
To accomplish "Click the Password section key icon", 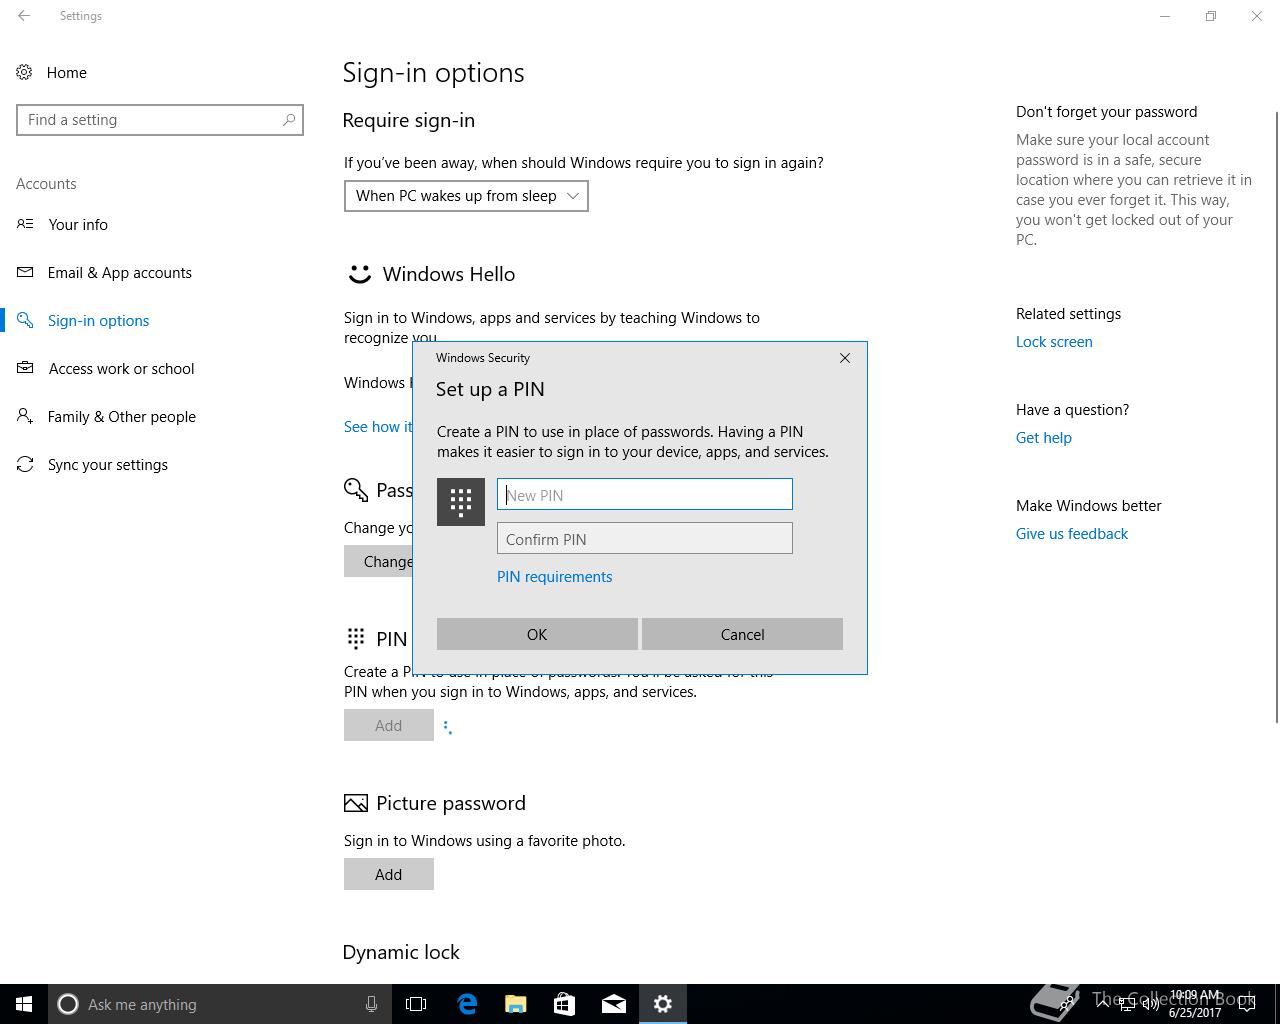I will click(355, 489).
